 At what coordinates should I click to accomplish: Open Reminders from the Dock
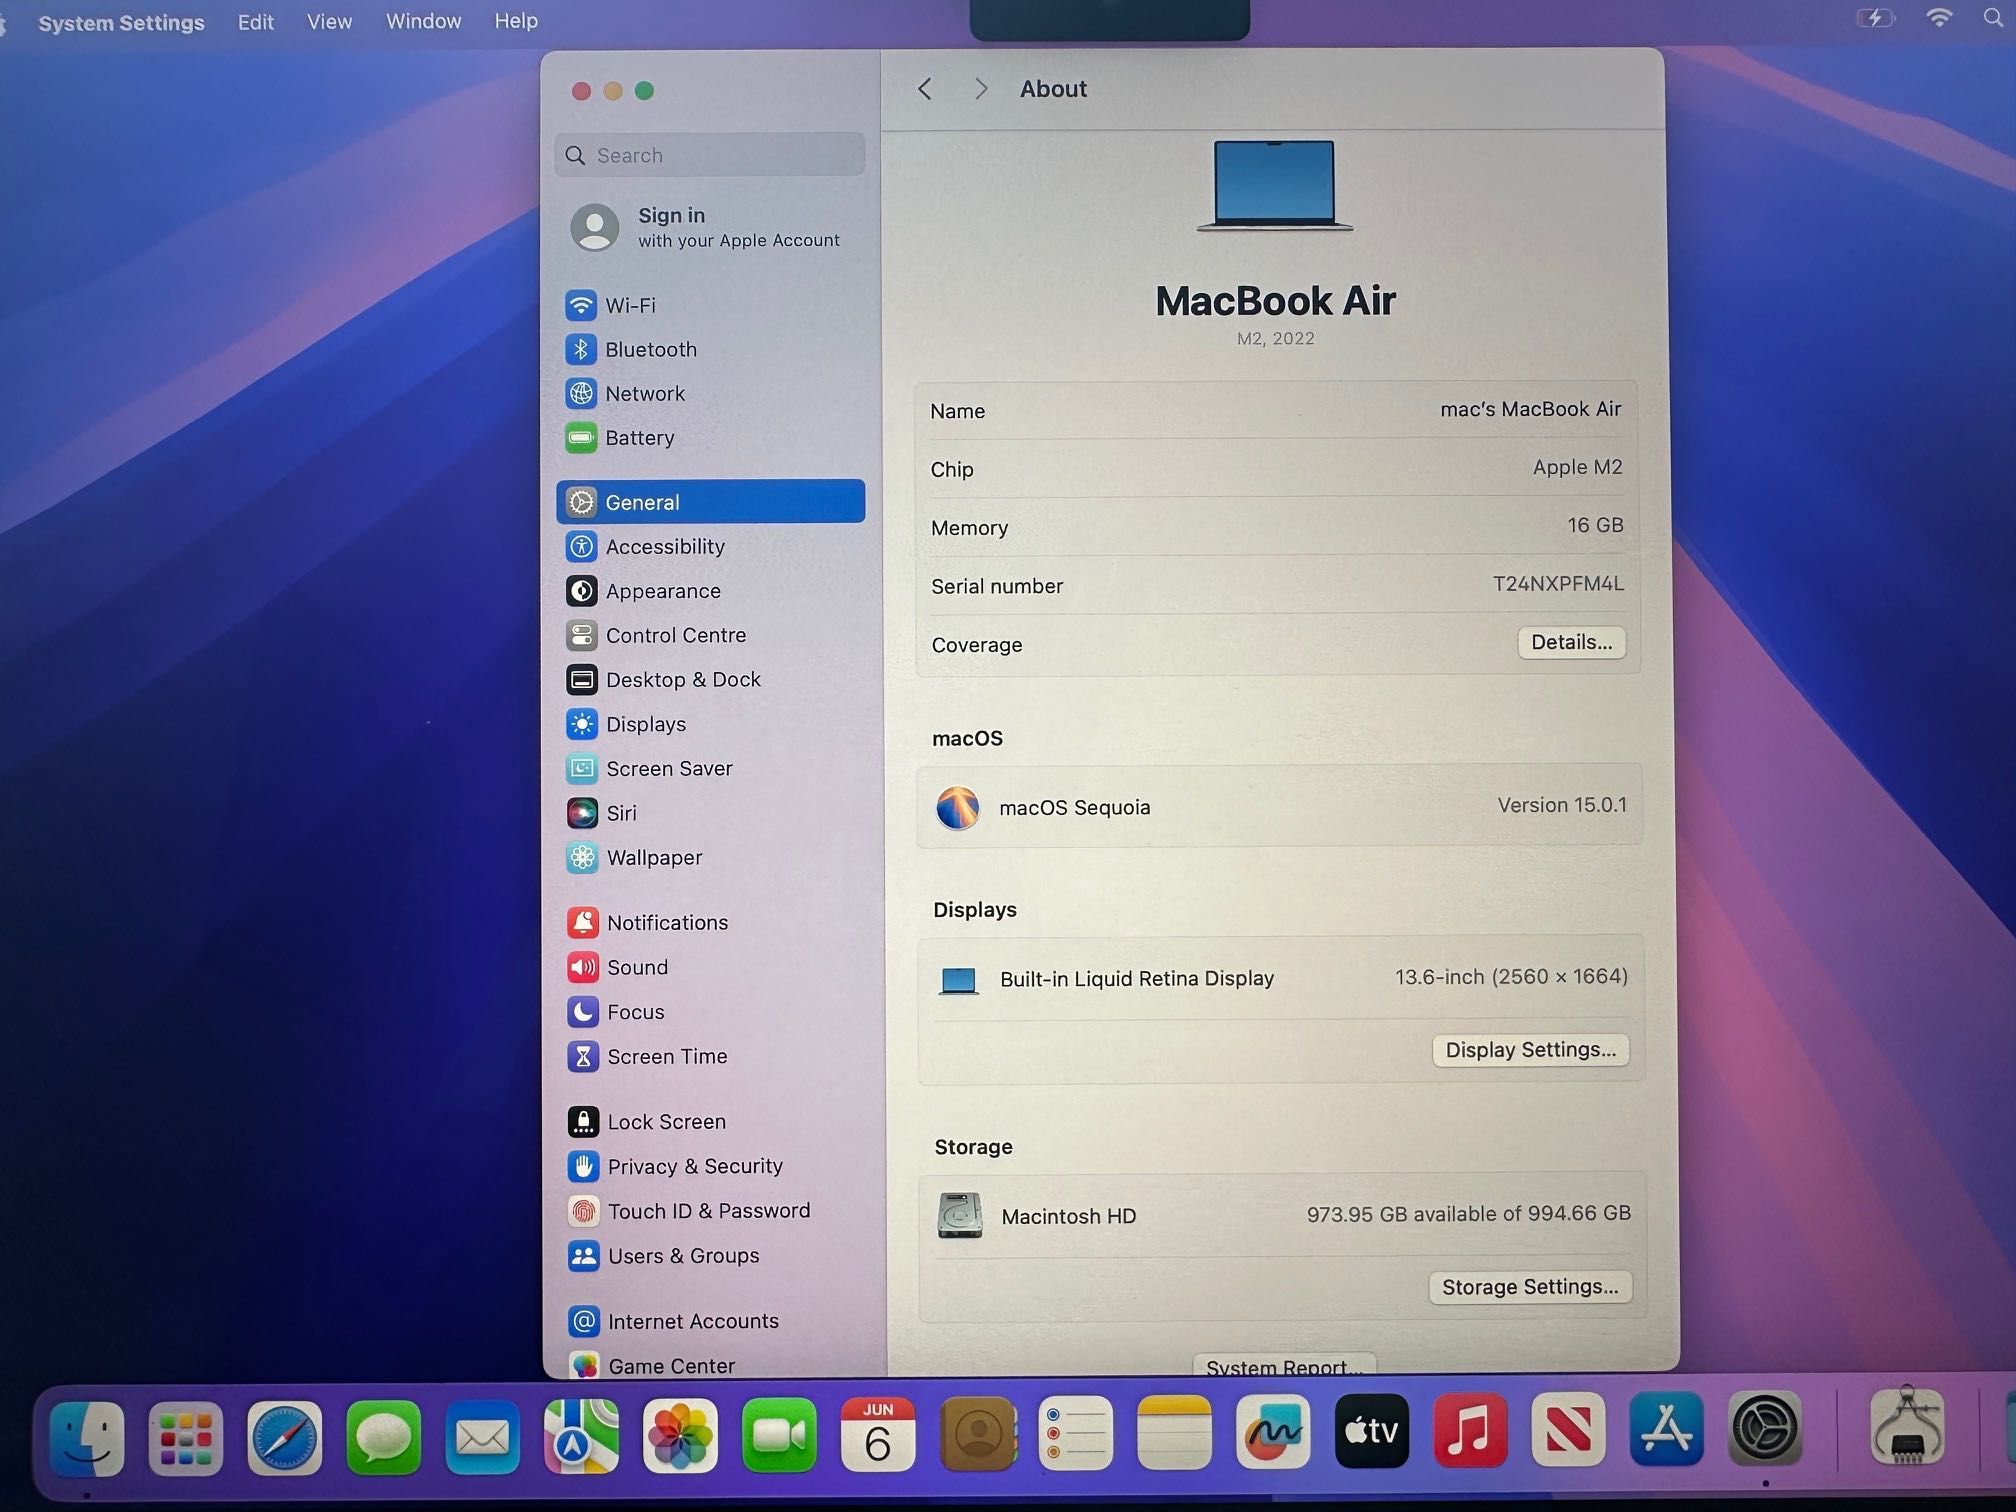pos(1076,1434)
